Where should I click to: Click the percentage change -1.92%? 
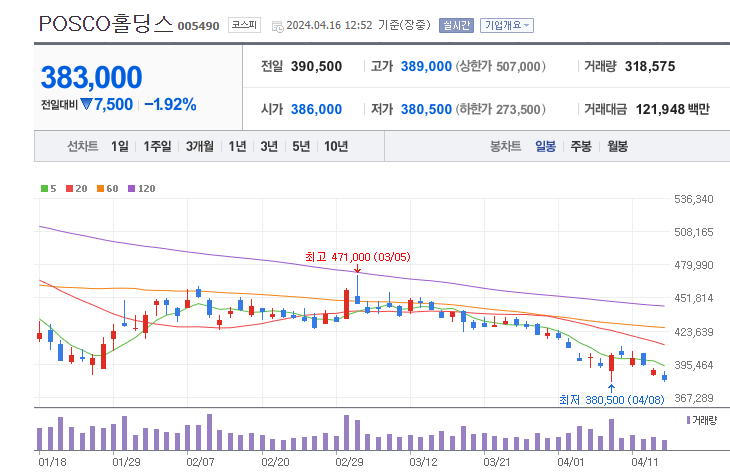tap(170, 105)
